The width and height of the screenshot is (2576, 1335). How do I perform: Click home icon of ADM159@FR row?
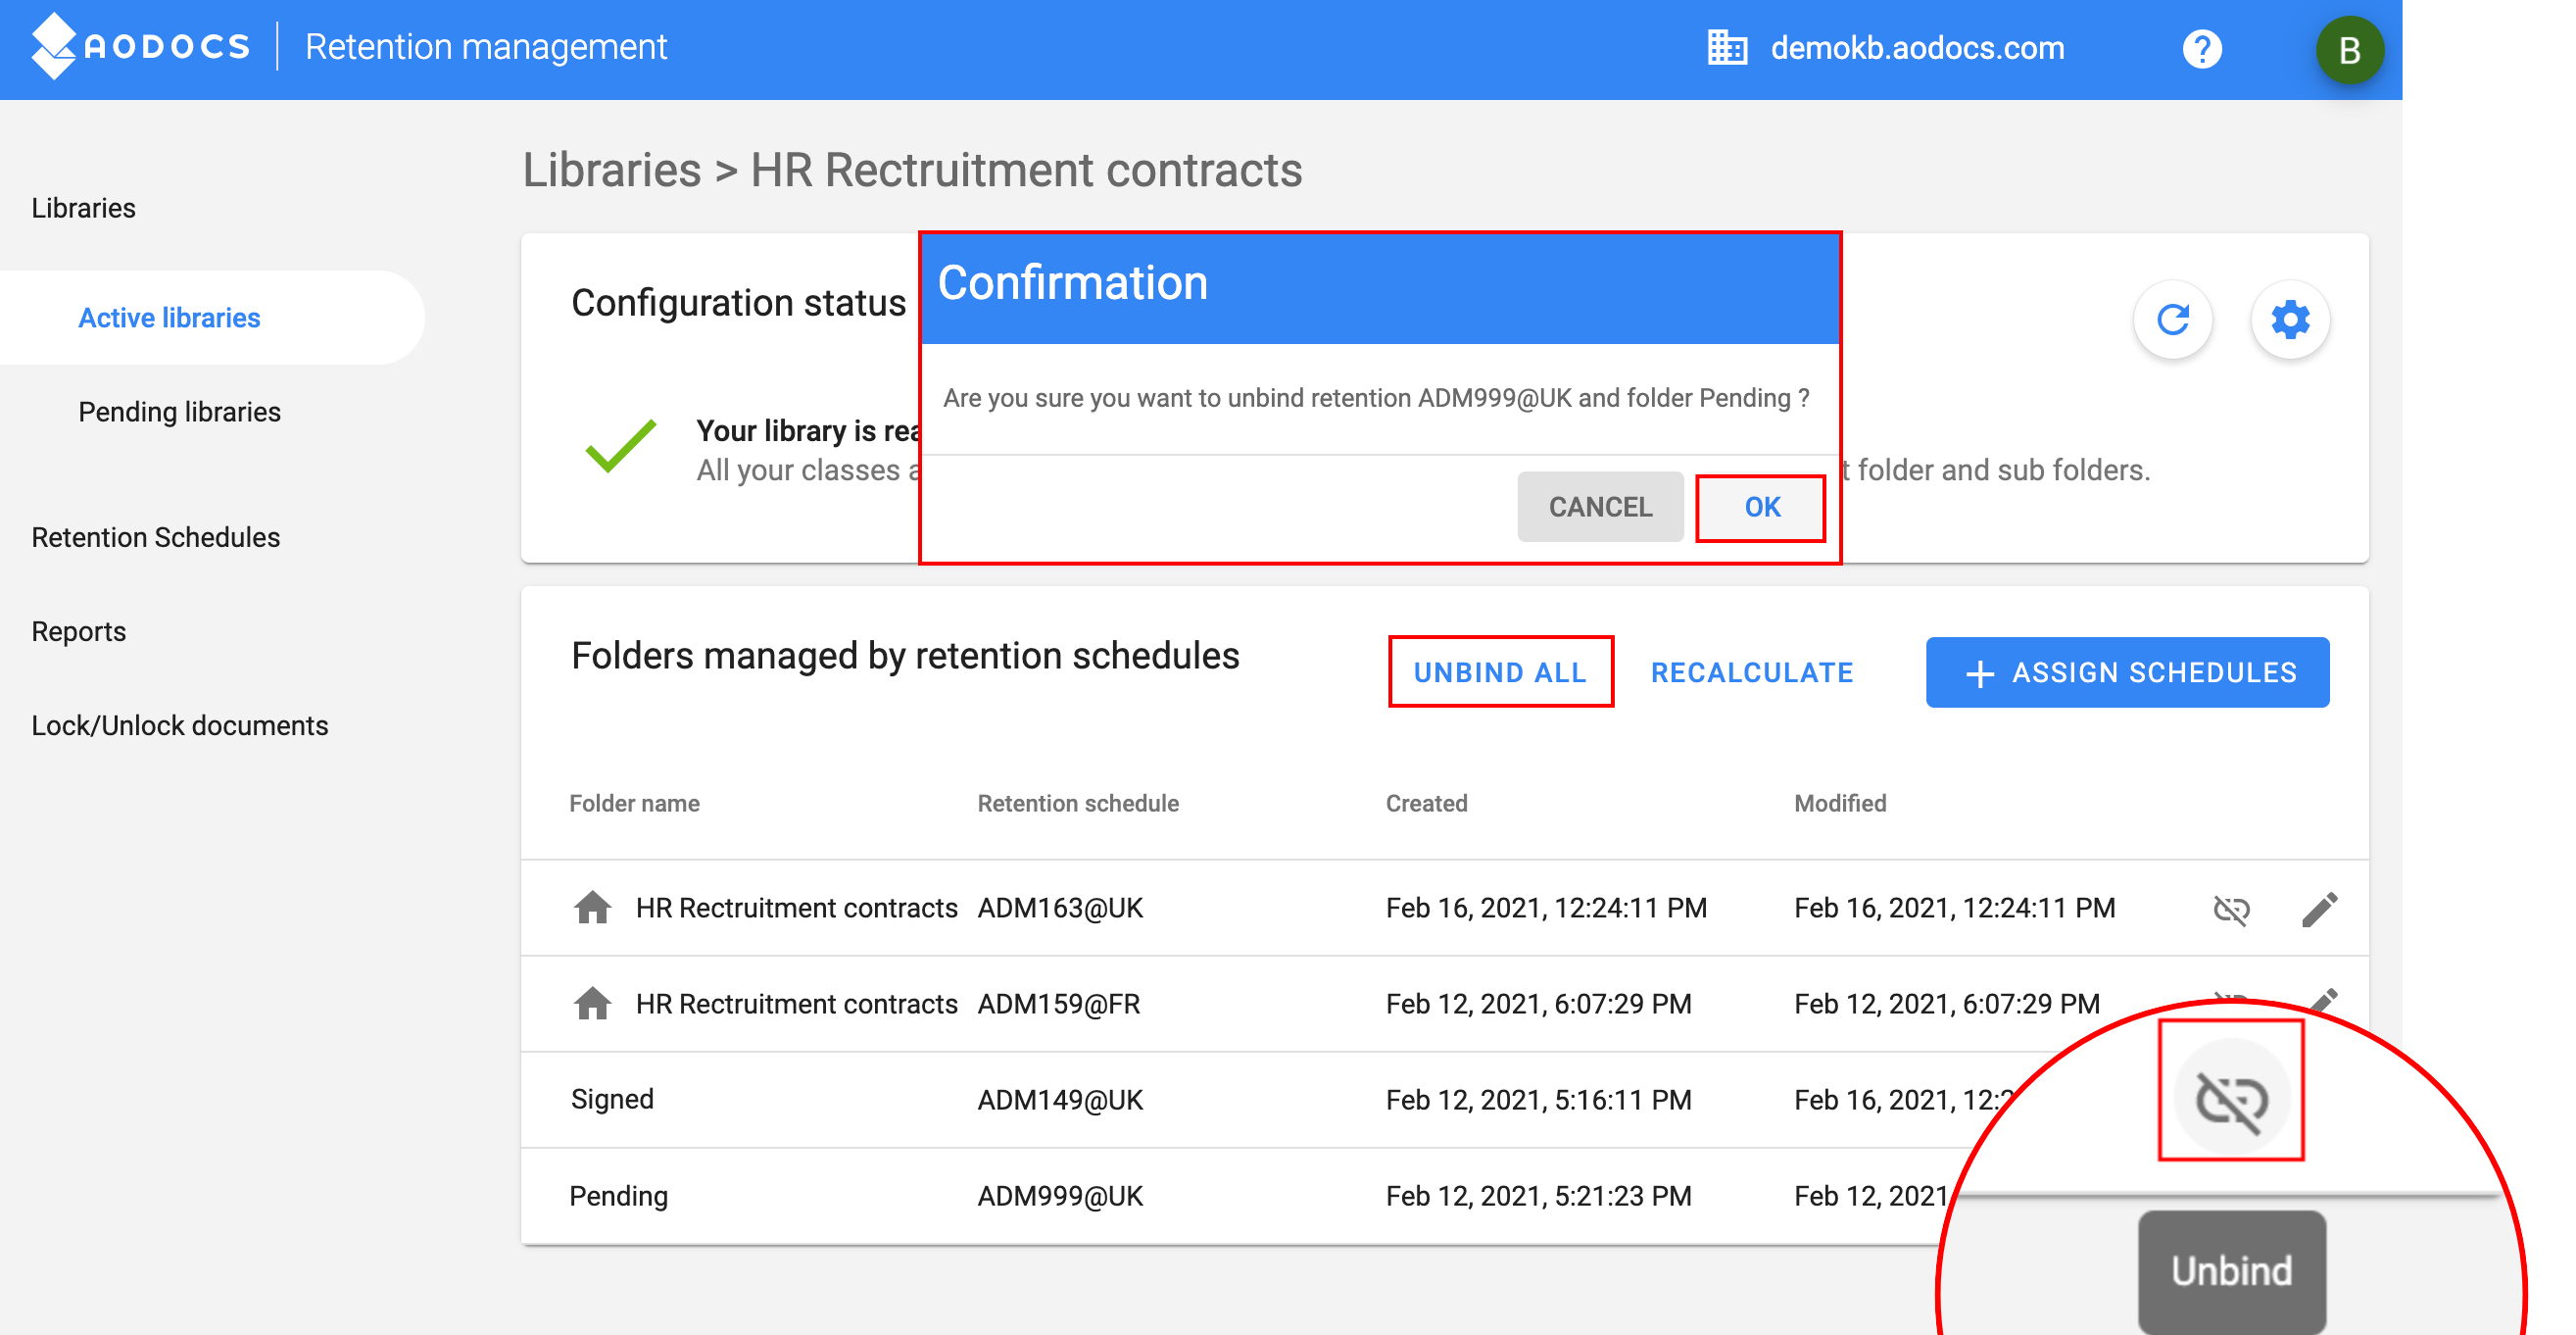coord(592,1003)
